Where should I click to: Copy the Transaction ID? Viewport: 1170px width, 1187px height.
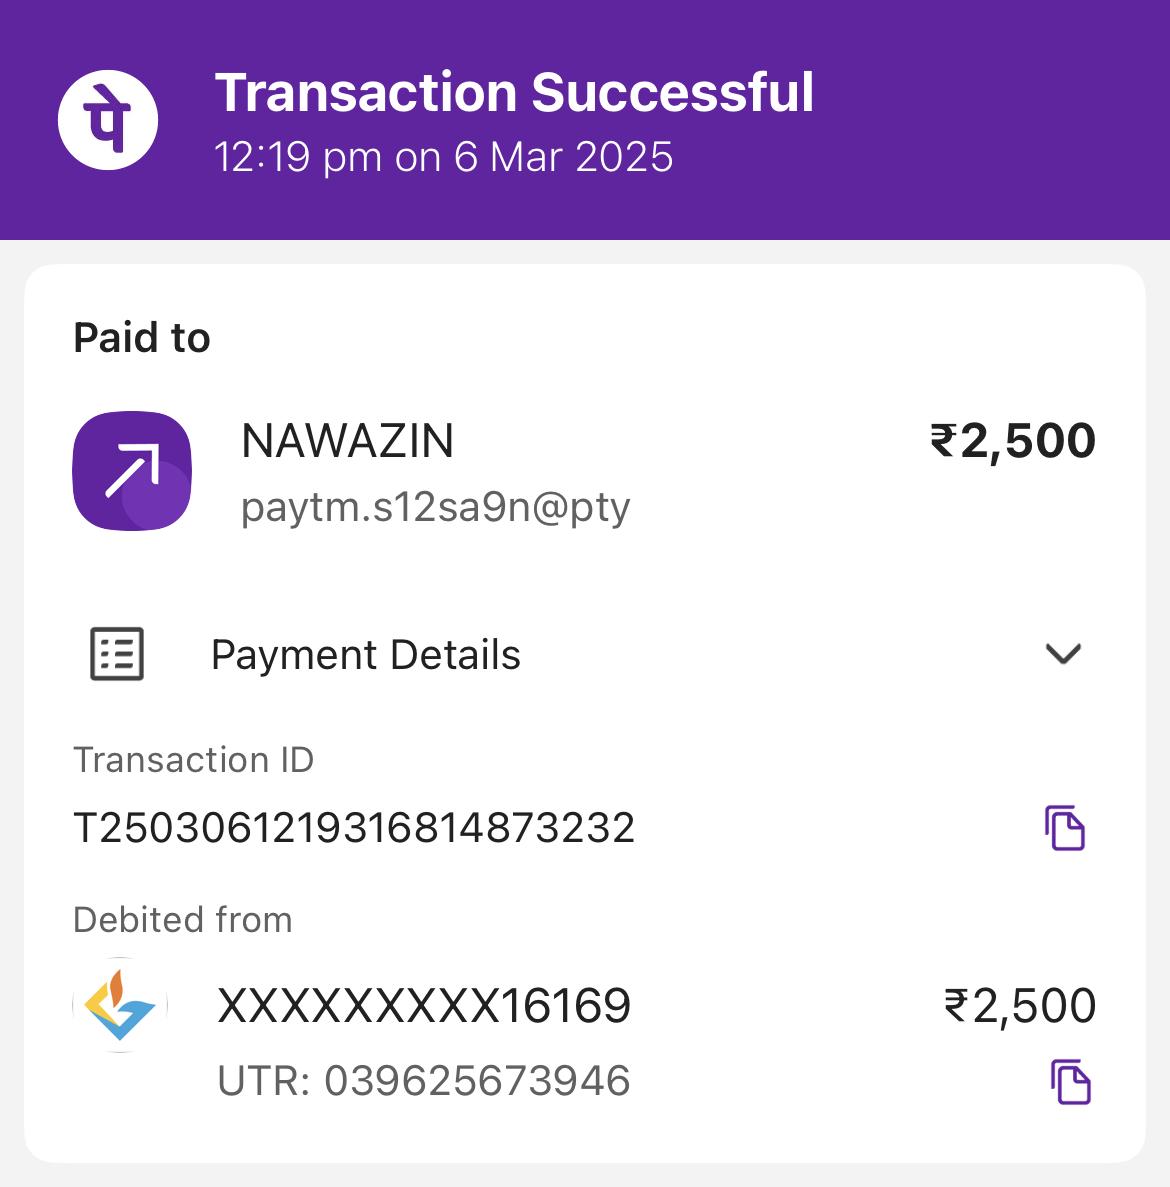(1065, 828)
